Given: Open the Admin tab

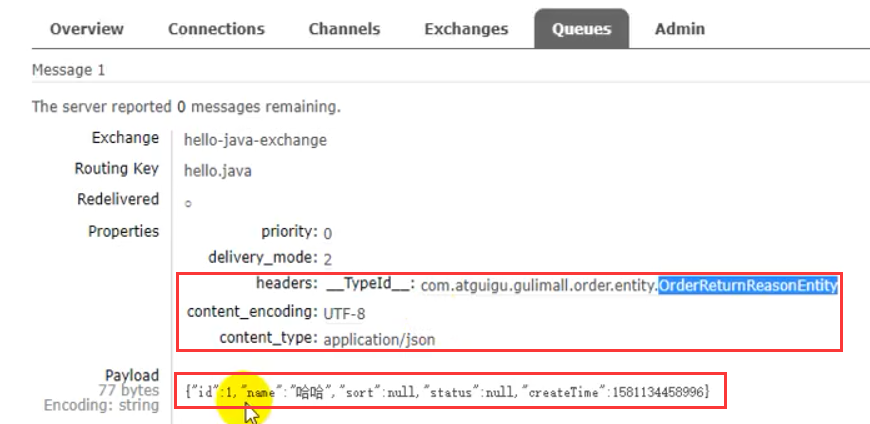Looking at the screenshot, I should [x=680, y=29].
